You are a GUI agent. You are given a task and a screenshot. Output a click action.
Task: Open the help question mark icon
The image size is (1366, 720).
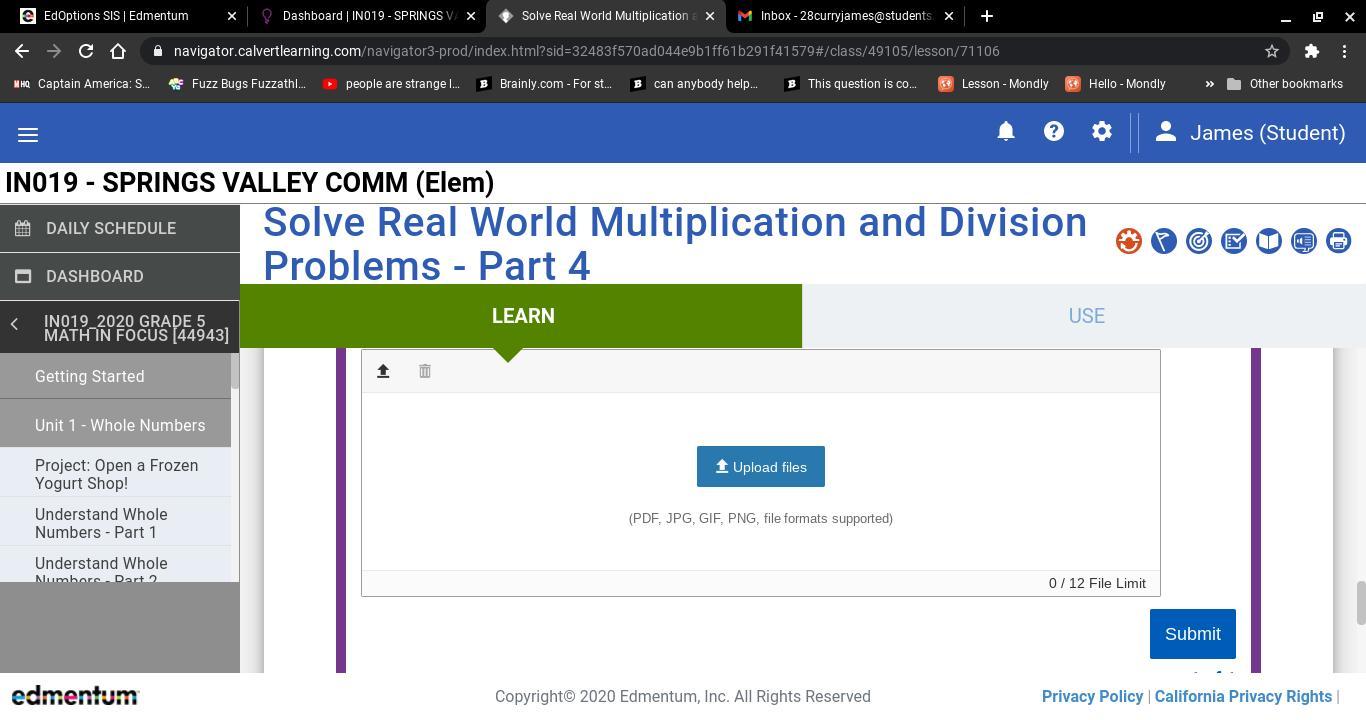1054,132
